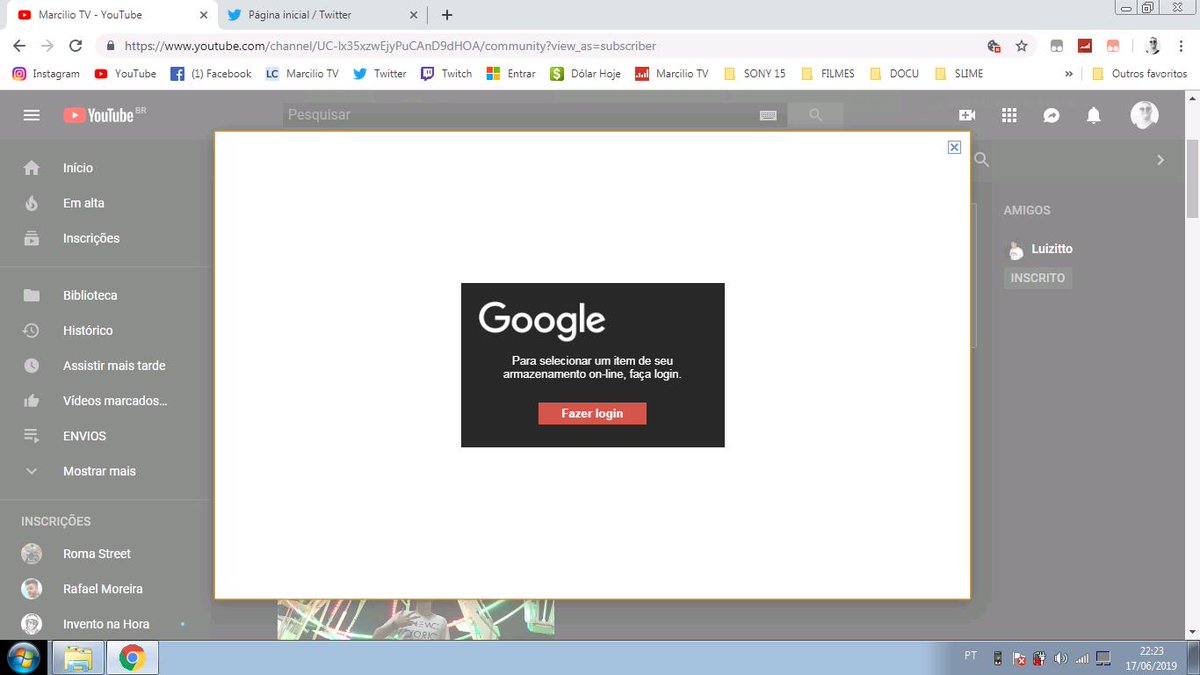Open the YouTube account avatar menu
This screenshot has height=675, width=1200.
[1144, 115]
